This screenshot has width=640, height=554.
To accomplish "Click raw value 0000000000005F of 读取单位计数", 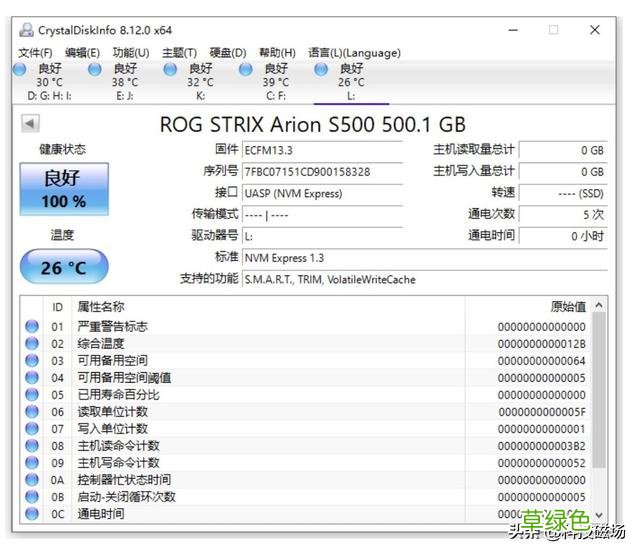I will [x=542, y=412].
